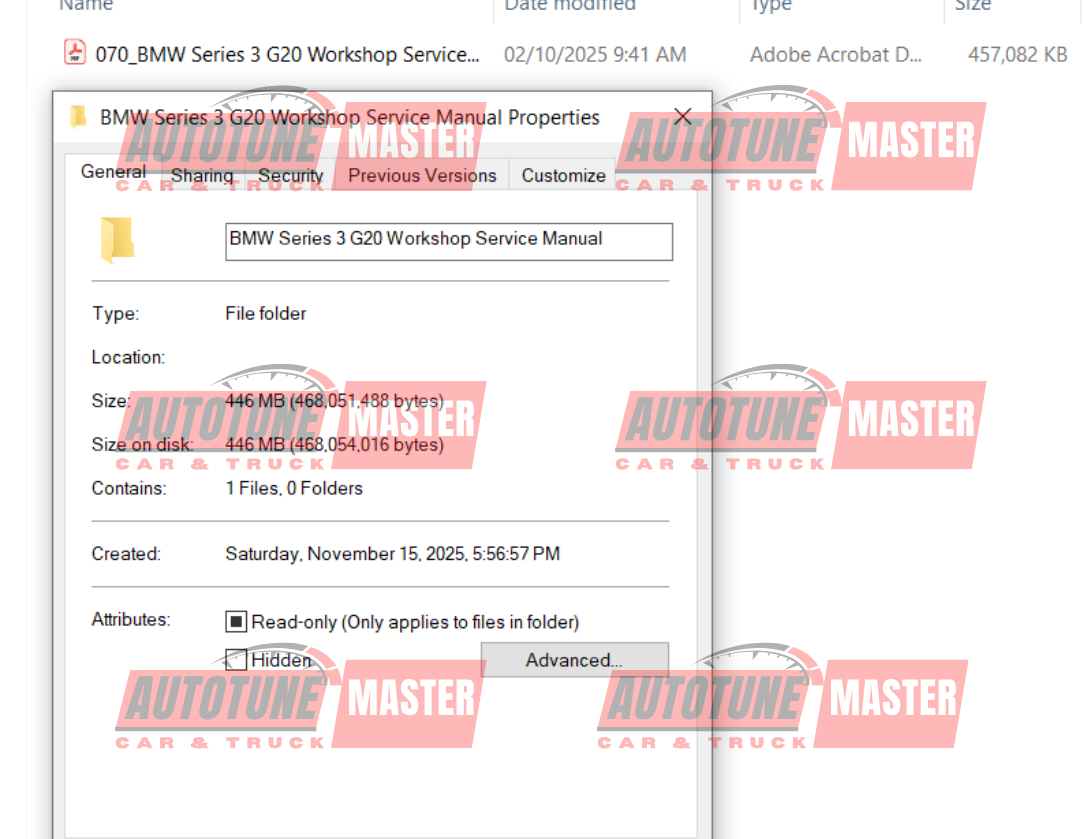Image resolution: width=1083 pixels, height=839 pixels.
Task: Click the Type column header
Action: (771, 6)
